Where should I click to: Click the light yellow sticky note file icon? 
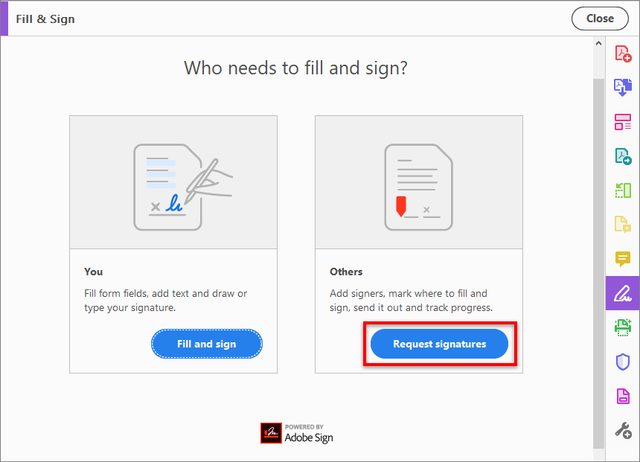tap(623, 224)
